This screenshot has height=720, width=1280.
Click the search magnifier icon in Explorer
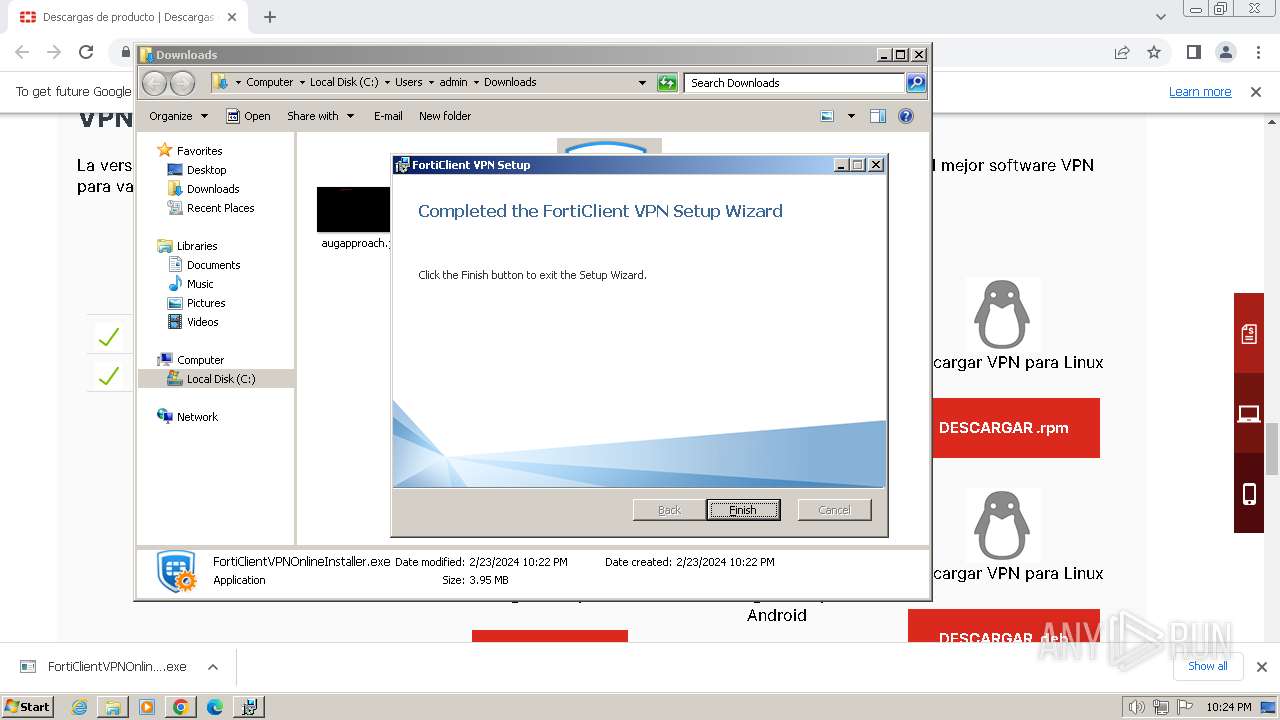[x=916, y=83]
